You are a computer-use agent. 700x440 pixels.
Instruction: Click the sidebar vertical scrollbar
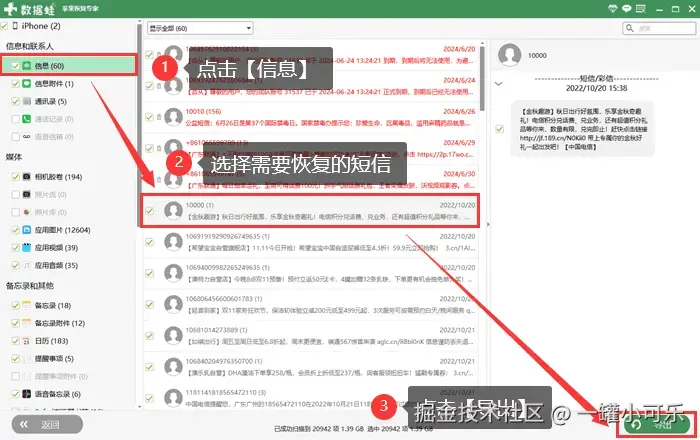[x=139, y=125]
